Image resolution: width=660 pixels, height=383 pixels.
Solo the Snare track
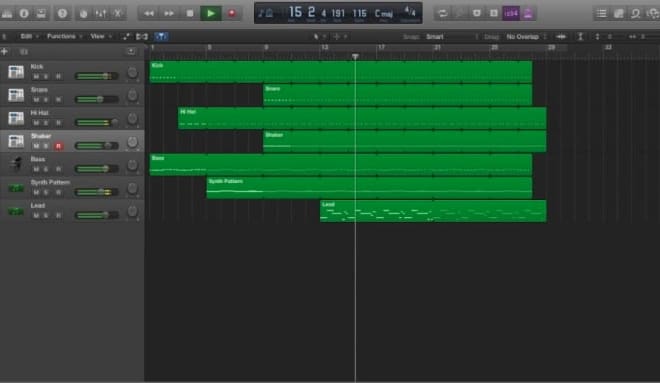pos(46,100)
